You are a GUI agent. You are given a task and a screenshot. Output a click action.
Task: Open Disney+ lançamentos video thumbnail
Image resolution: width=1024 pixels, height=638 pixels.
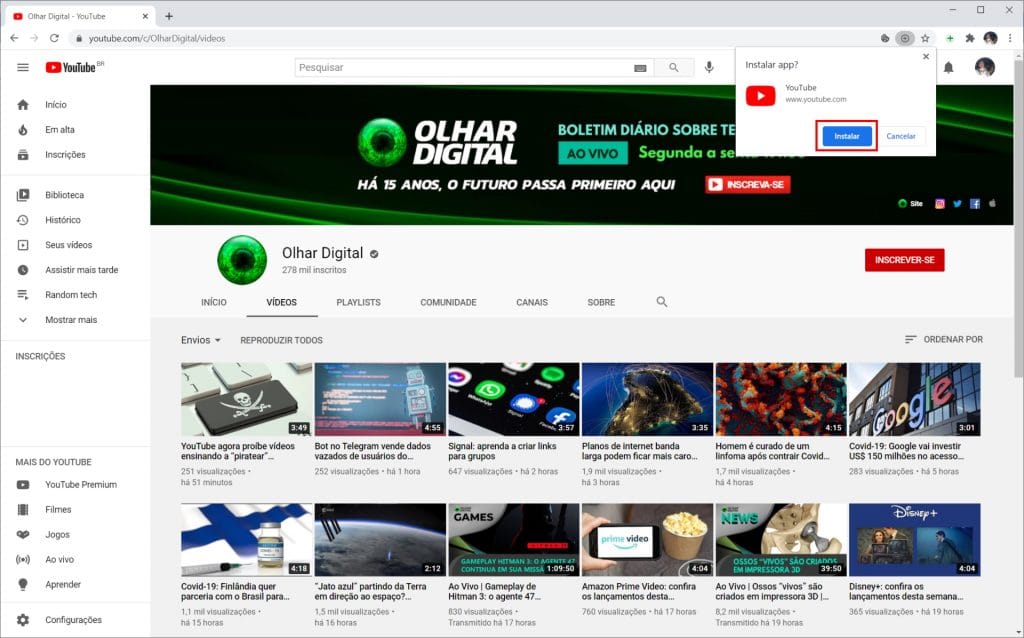(914, 539)
